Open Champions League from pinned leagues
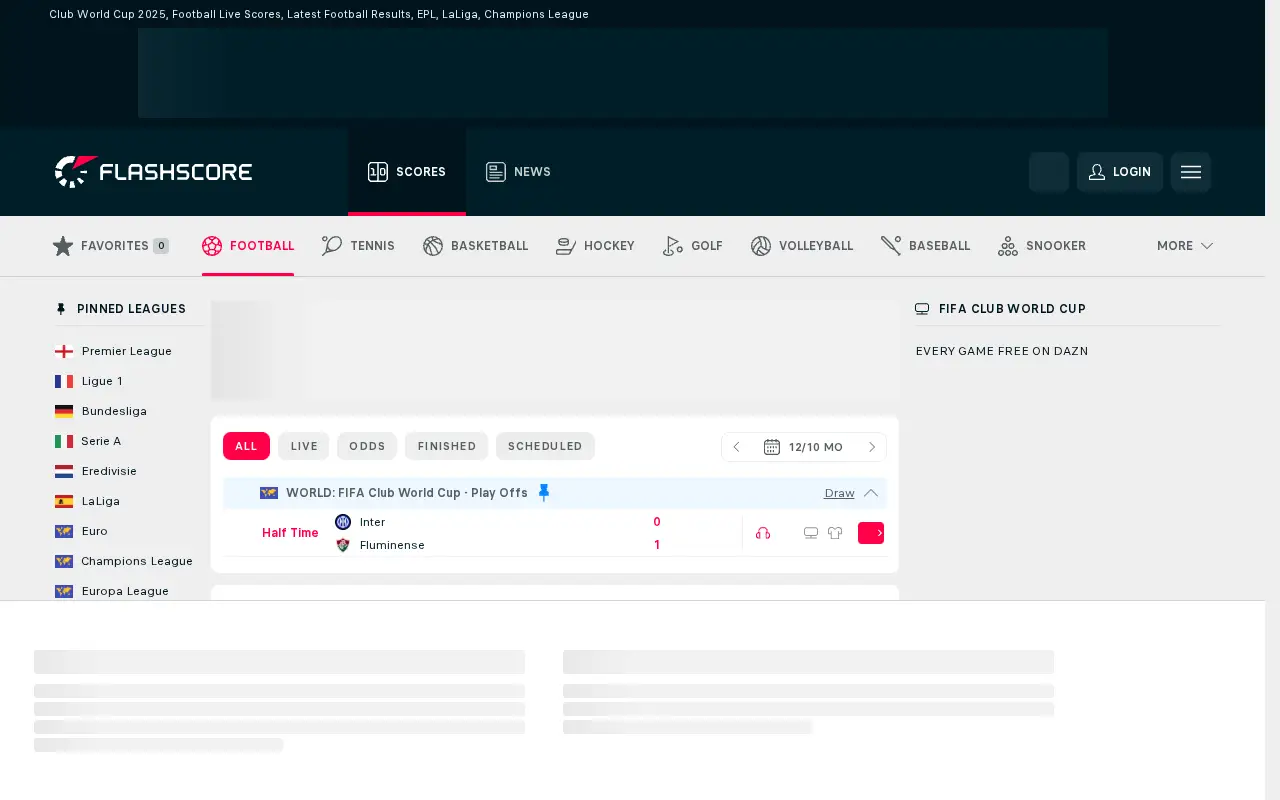Viewport: 1280px width, 800px height. 137,561
